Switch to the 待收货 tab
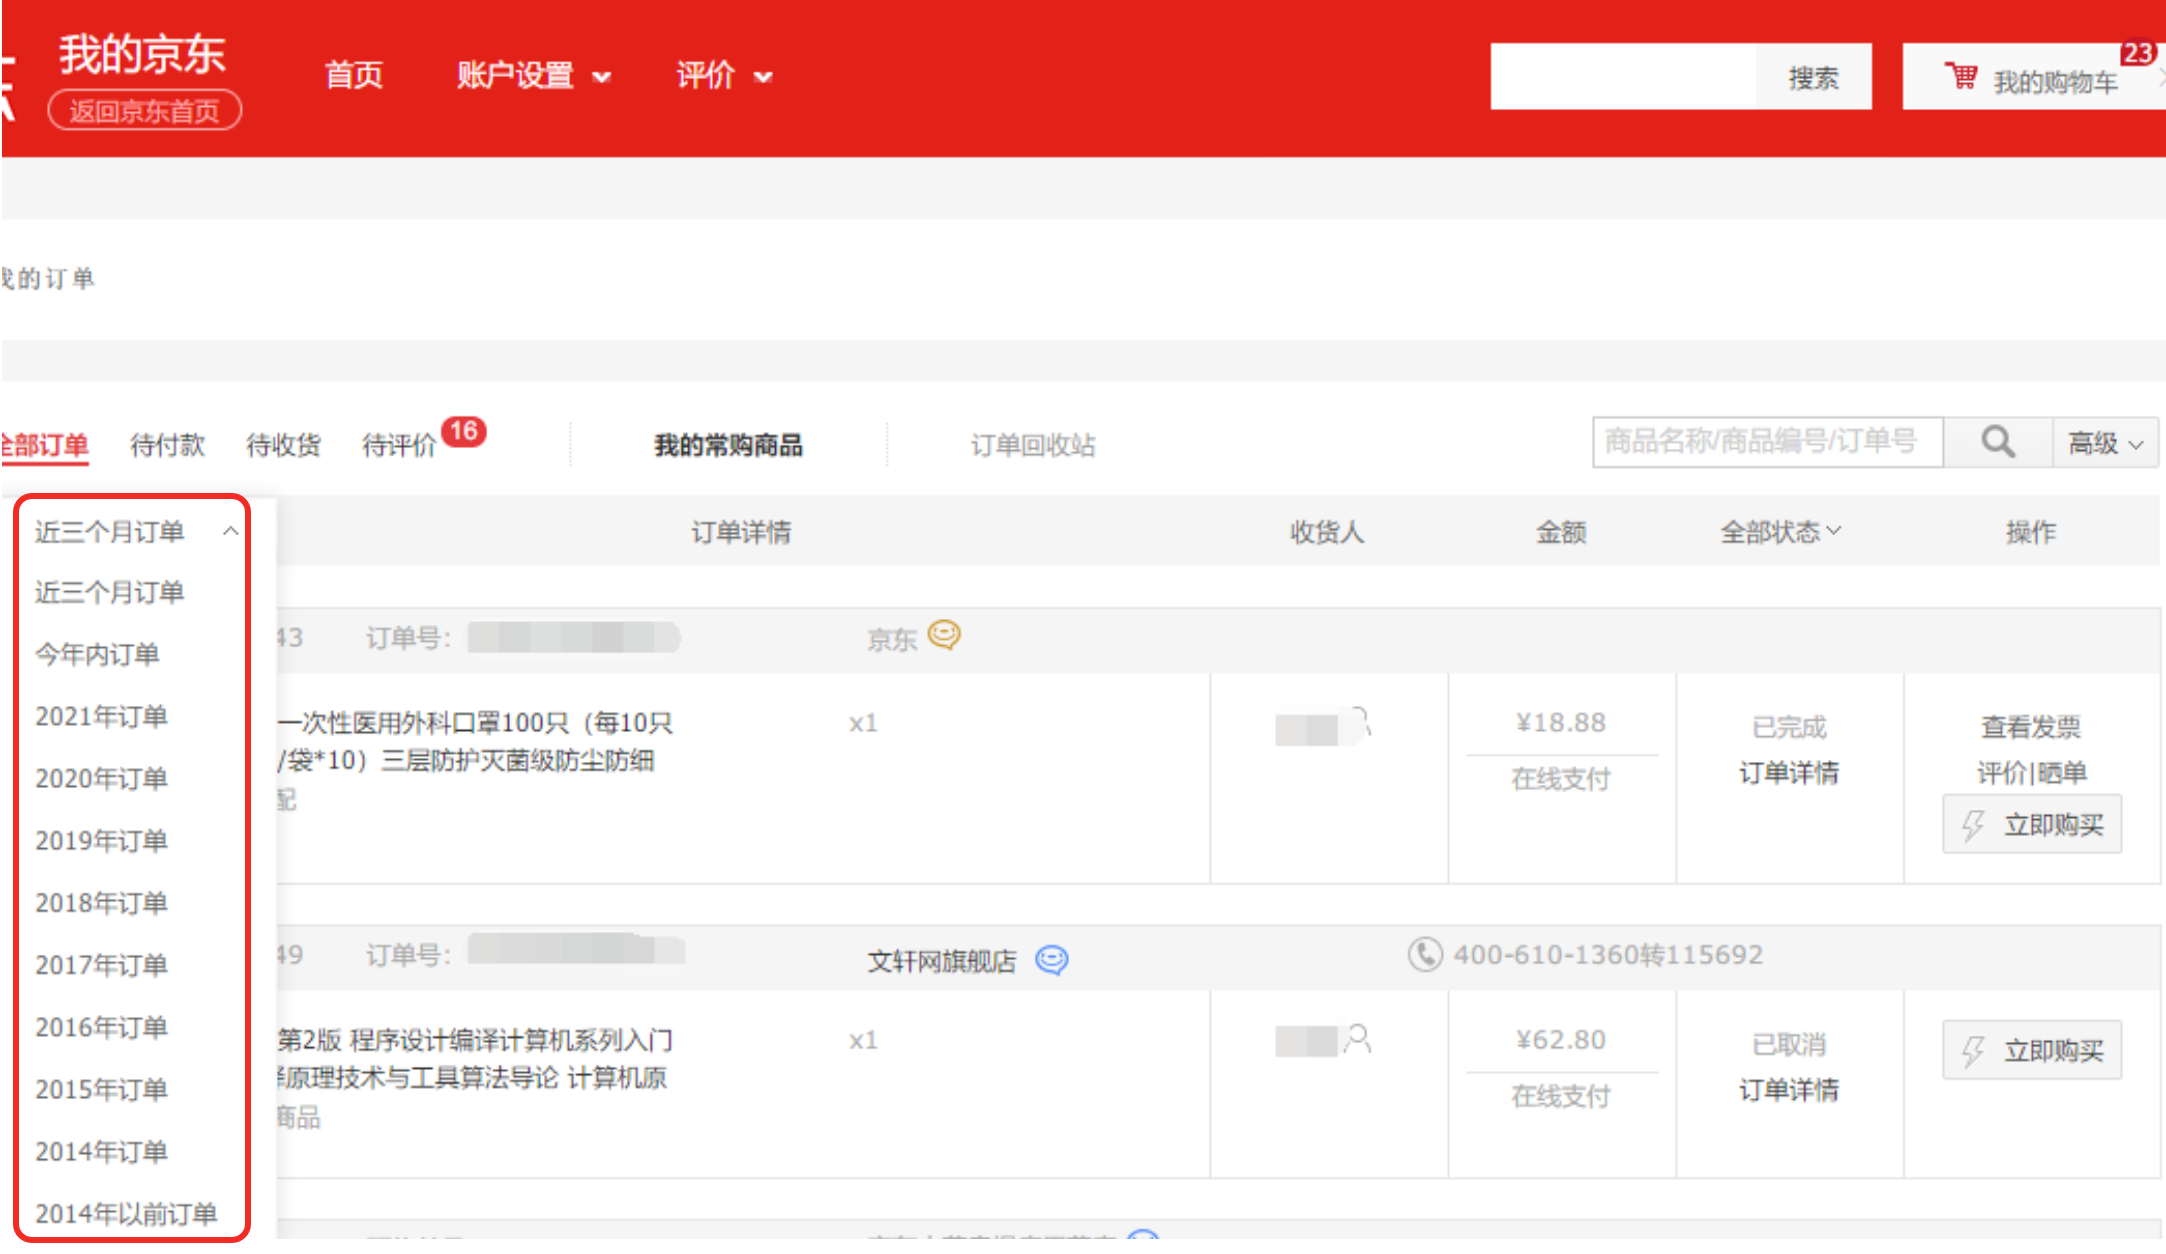 tap(283, 445)
